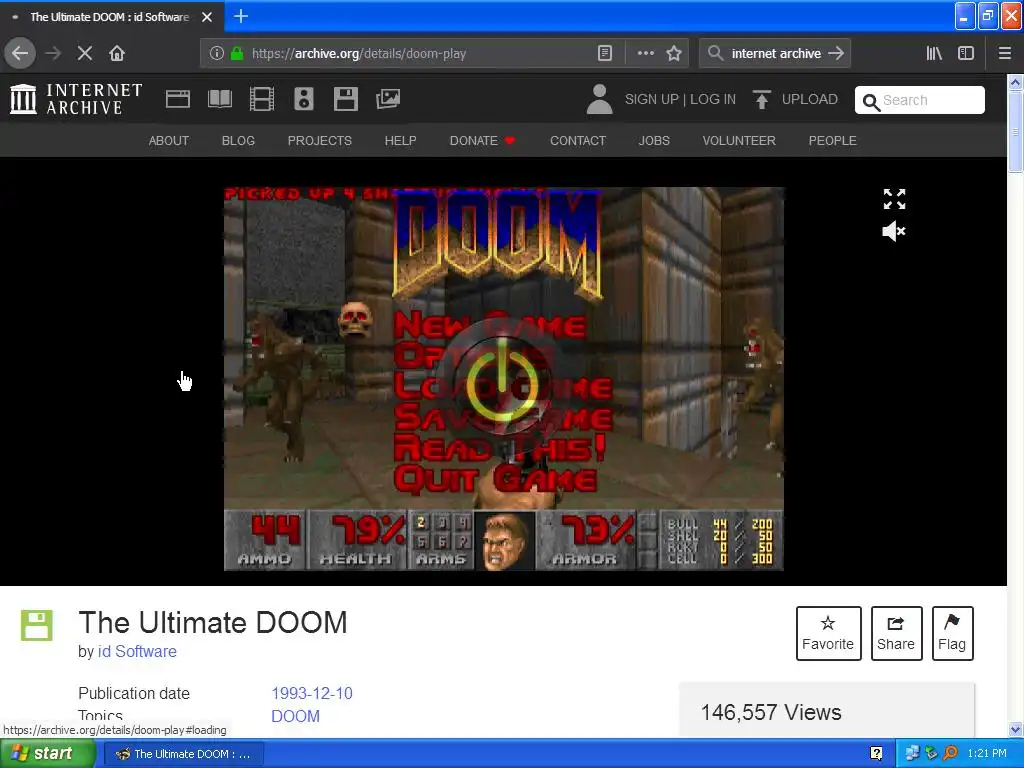Screen dimensions: 1024x768
Task: Open the ABOUT menu item
Action: [168, 140]
